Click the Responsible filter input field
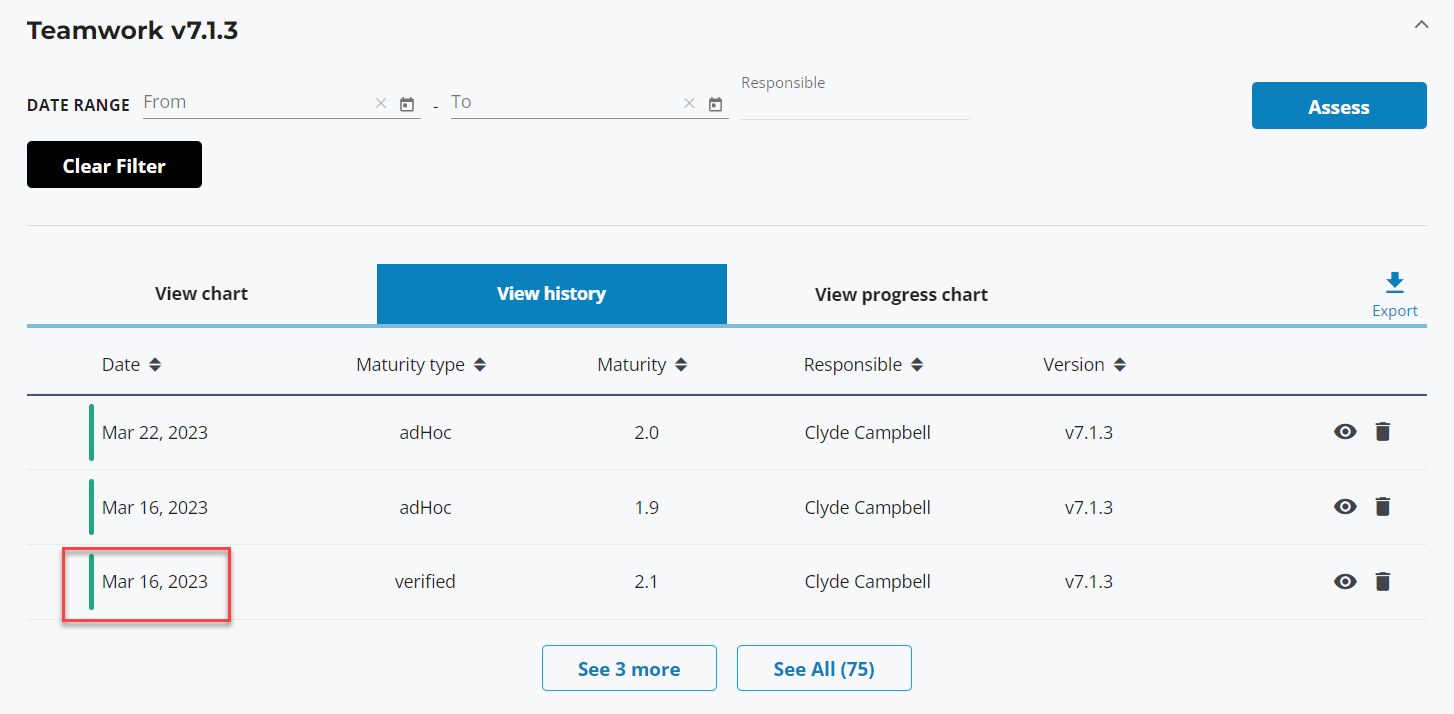This screenshot has height=714, width=1454. point(854,105)
